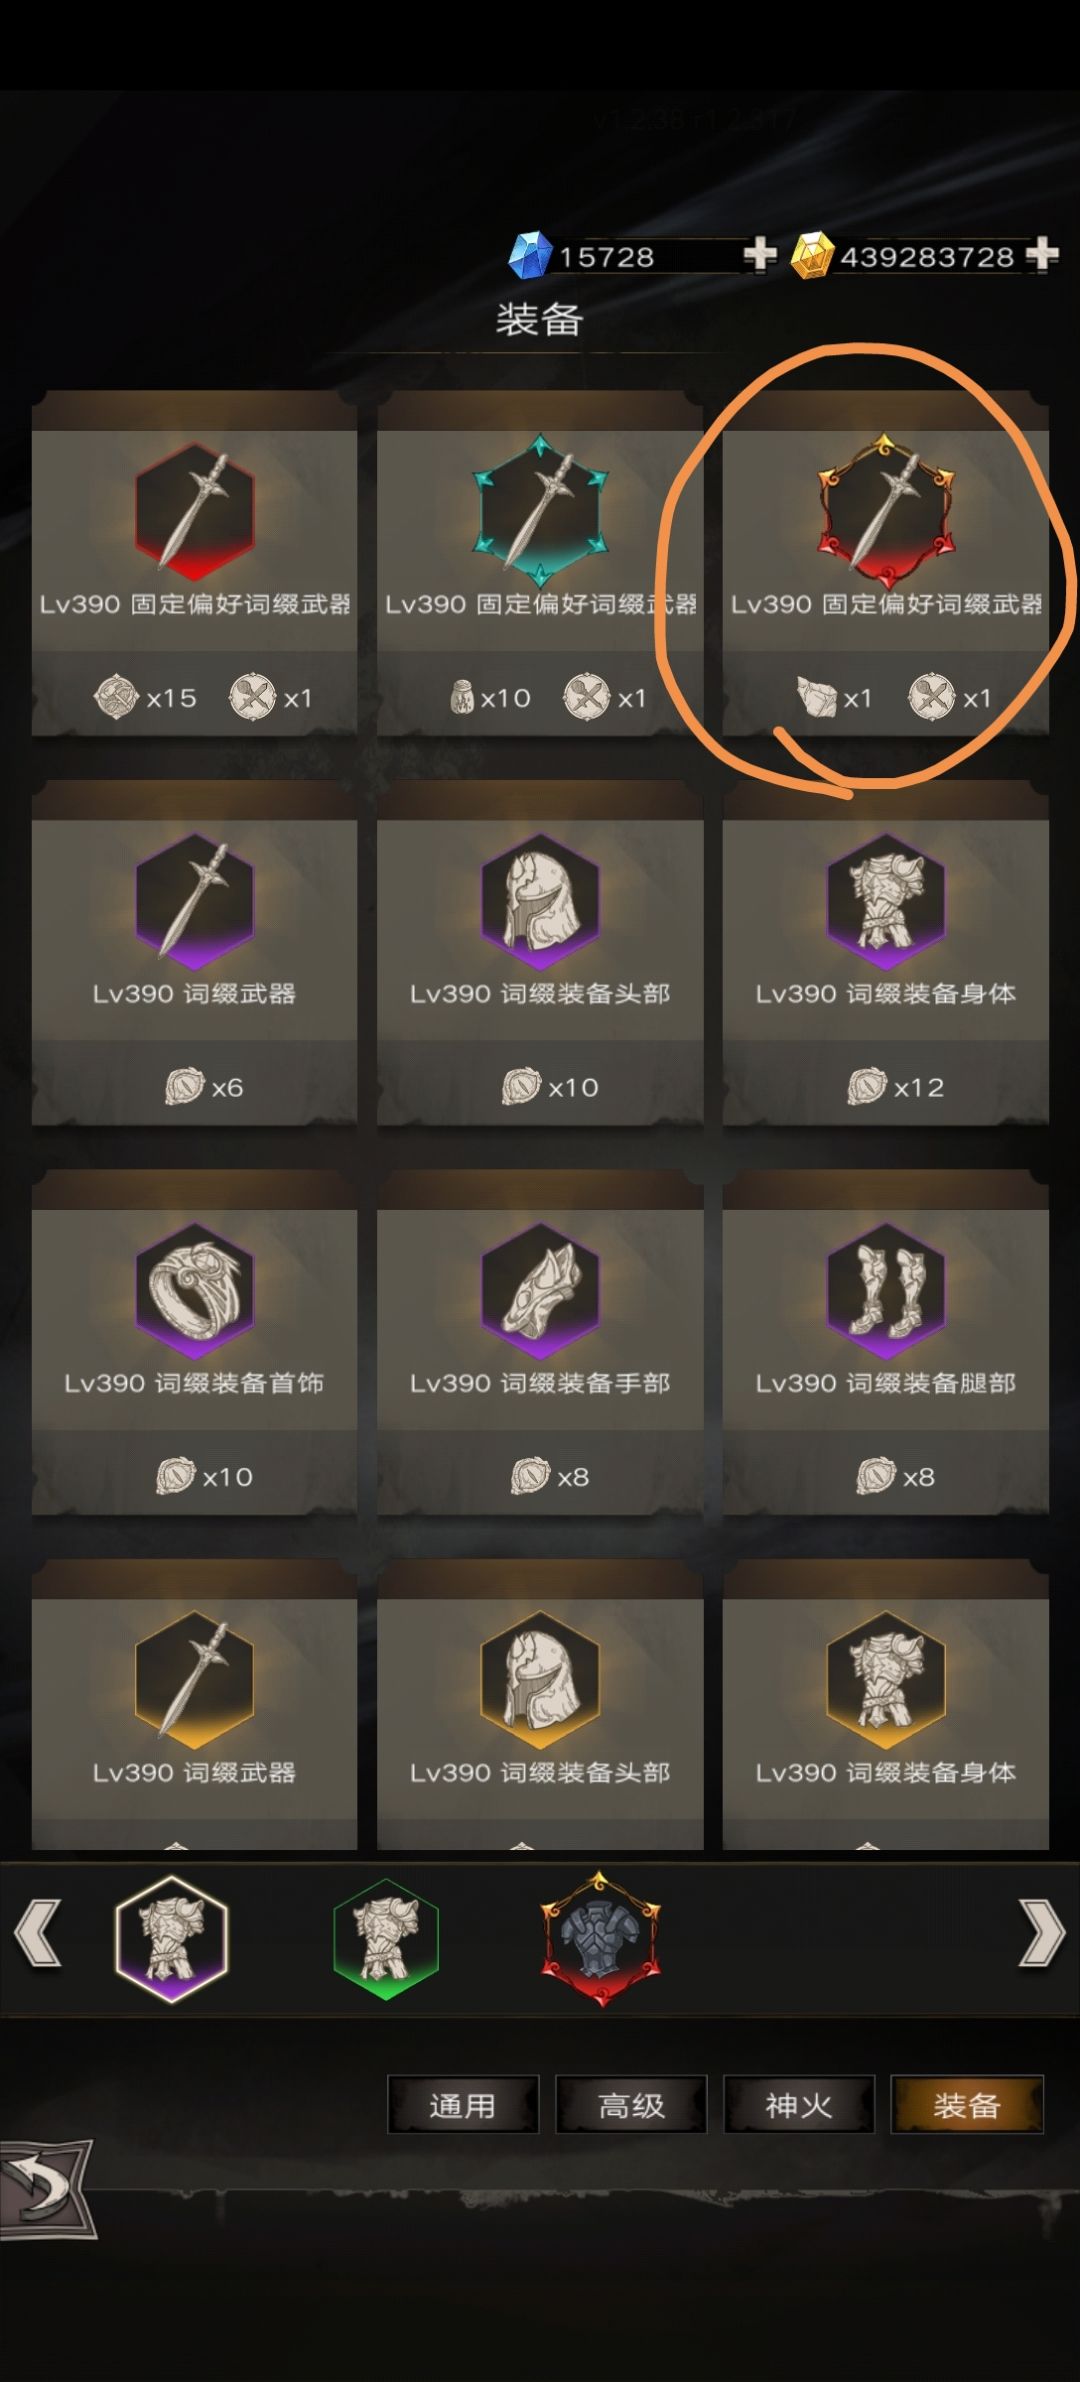Add more blue gems with plus icon
This screenshot has width=1080, height=2382.
coord(760,255)
